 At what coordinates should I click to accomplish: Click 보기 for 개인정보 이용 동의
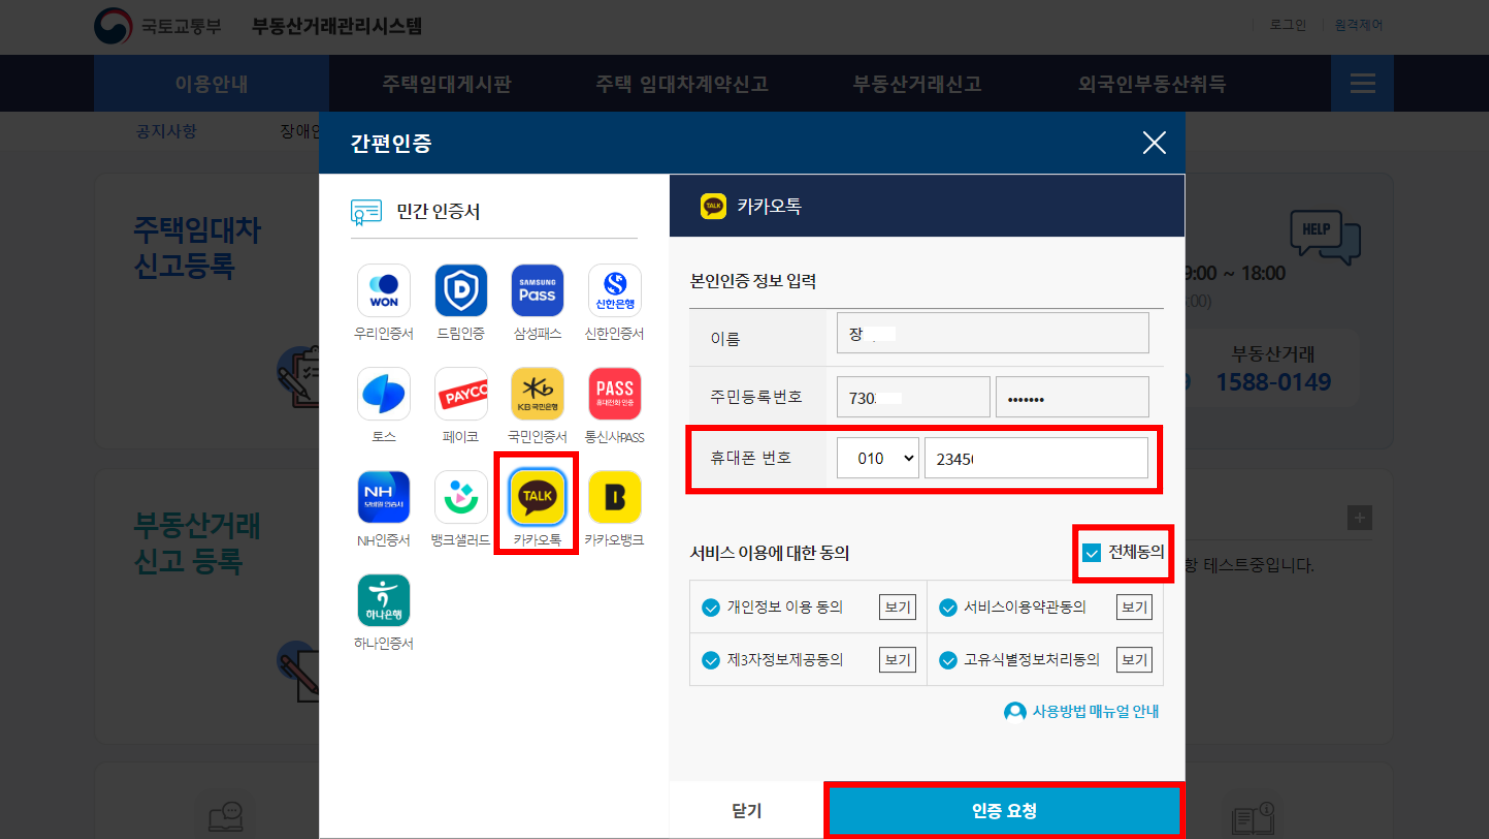pyautogui.click(x=897, y=607)
